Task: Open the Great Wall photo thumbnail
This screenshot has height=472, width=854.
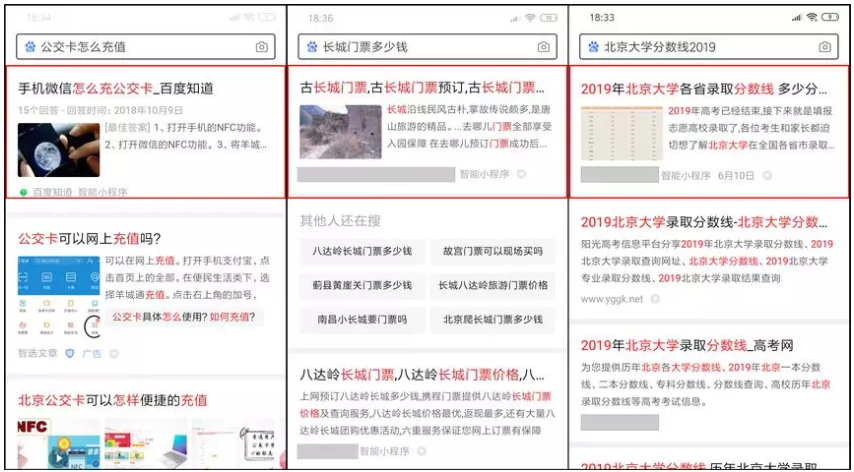Action: (x=340, y=132)
